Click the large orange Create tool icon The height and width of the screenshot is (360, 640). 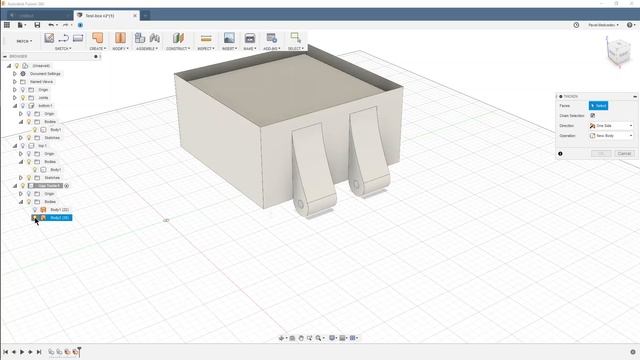(x=97, y=38)
